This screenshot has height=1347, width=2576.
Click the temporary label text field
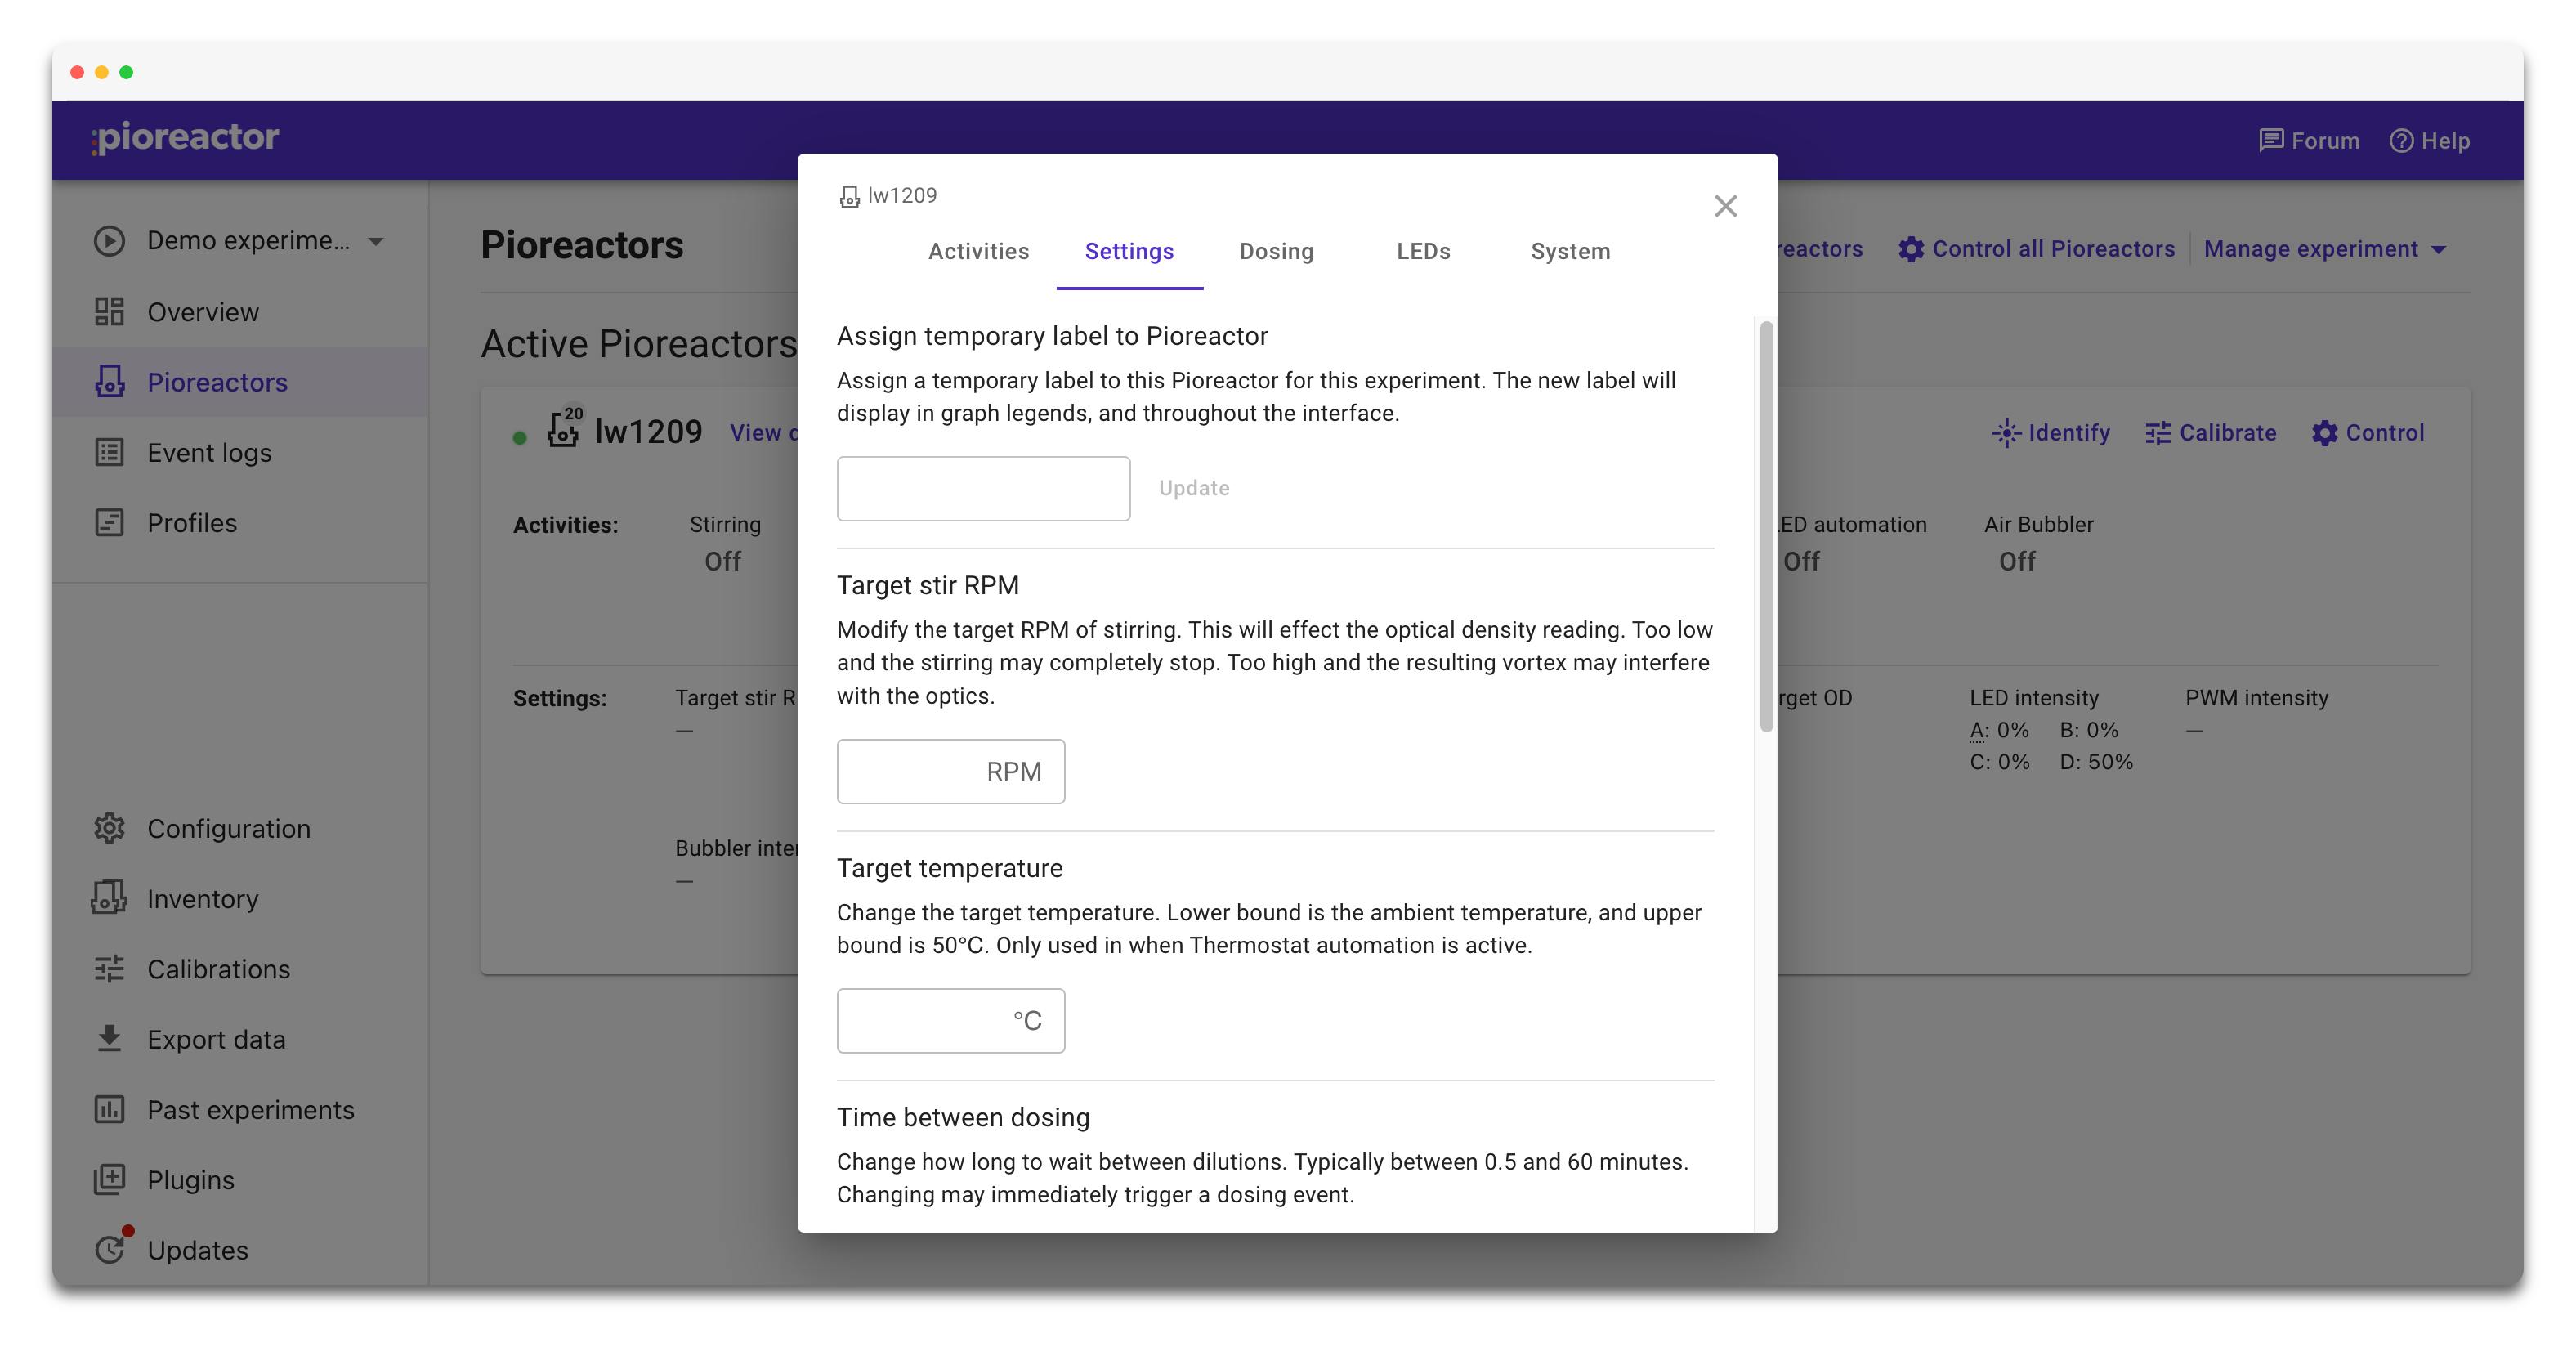click(983, 488)
